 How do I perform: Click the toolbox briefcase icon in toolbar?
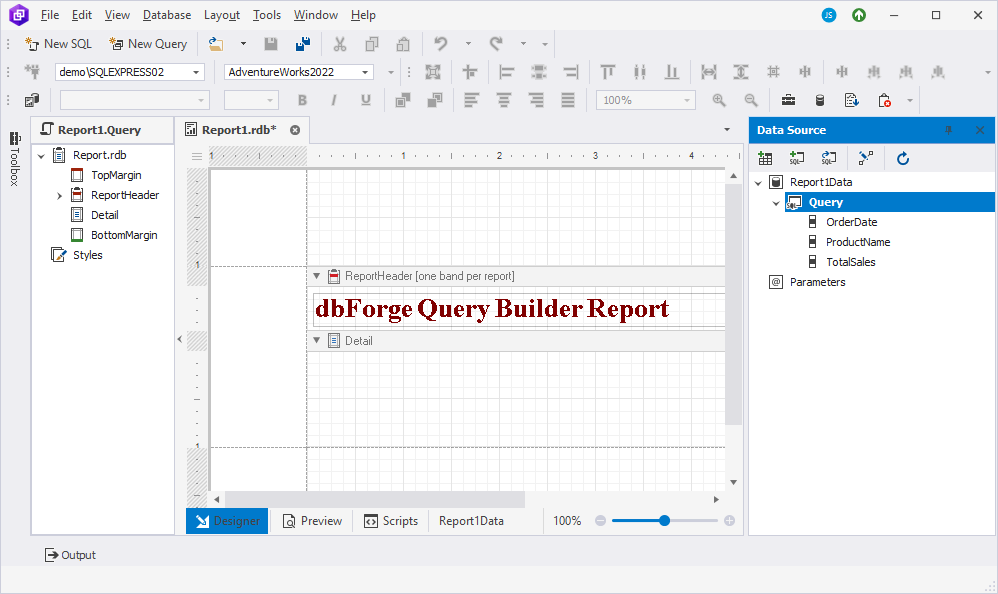(788, 100)
